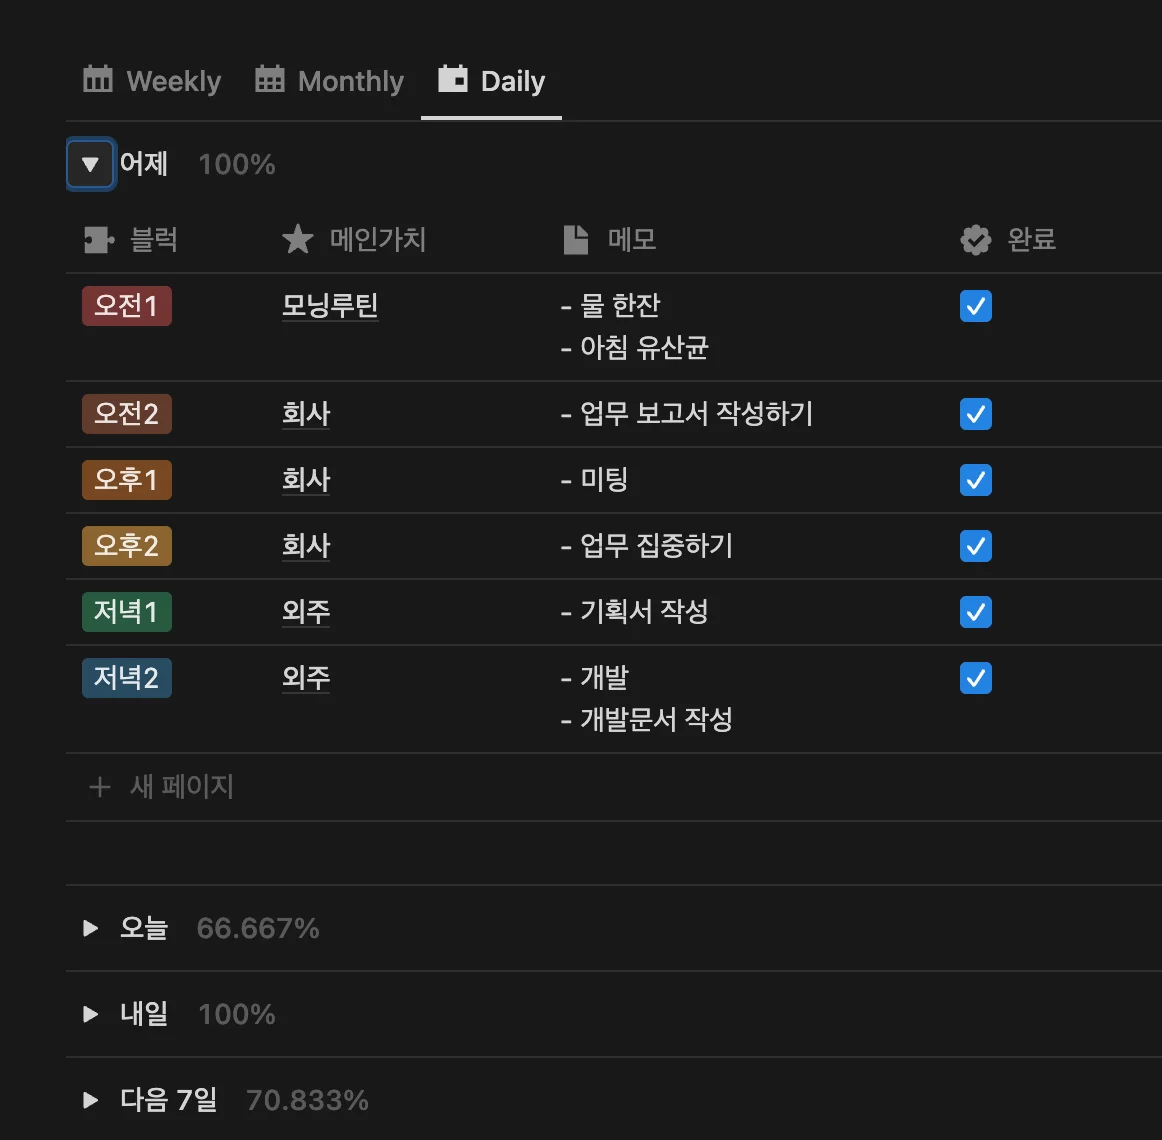Collapse the 어제 group toggle
1162x1140 pixels.
90,164
